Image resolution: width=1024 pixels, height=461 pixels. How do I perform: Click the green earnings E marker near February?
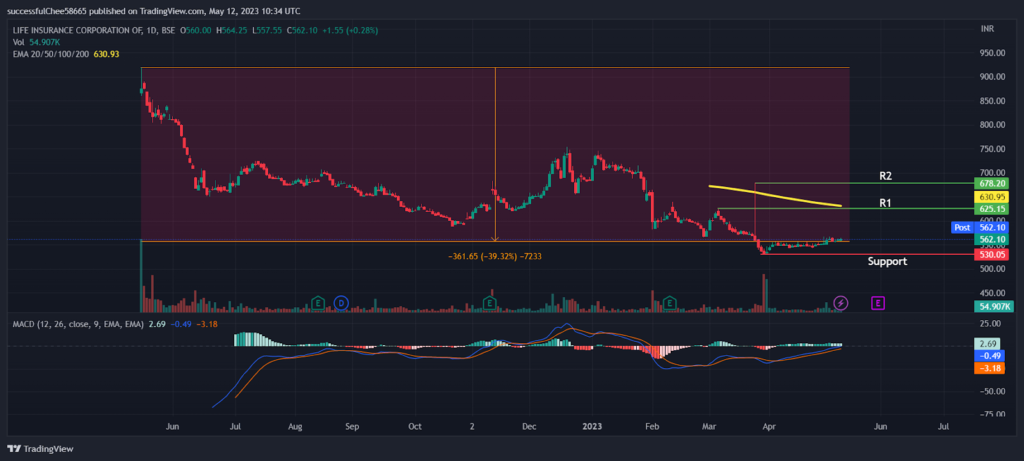tap(669, 302)
